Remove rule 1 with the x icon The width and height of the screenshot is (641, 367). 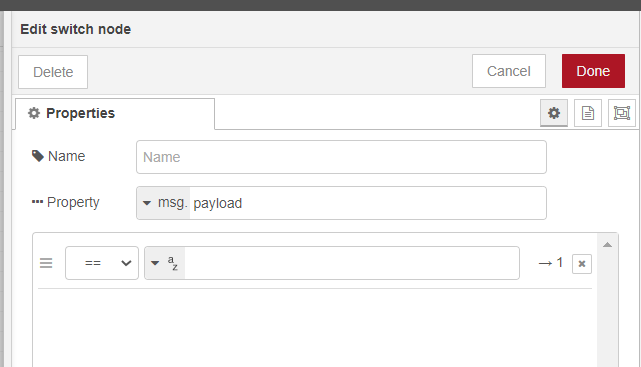pyautogui.click(x=582, y=264)
